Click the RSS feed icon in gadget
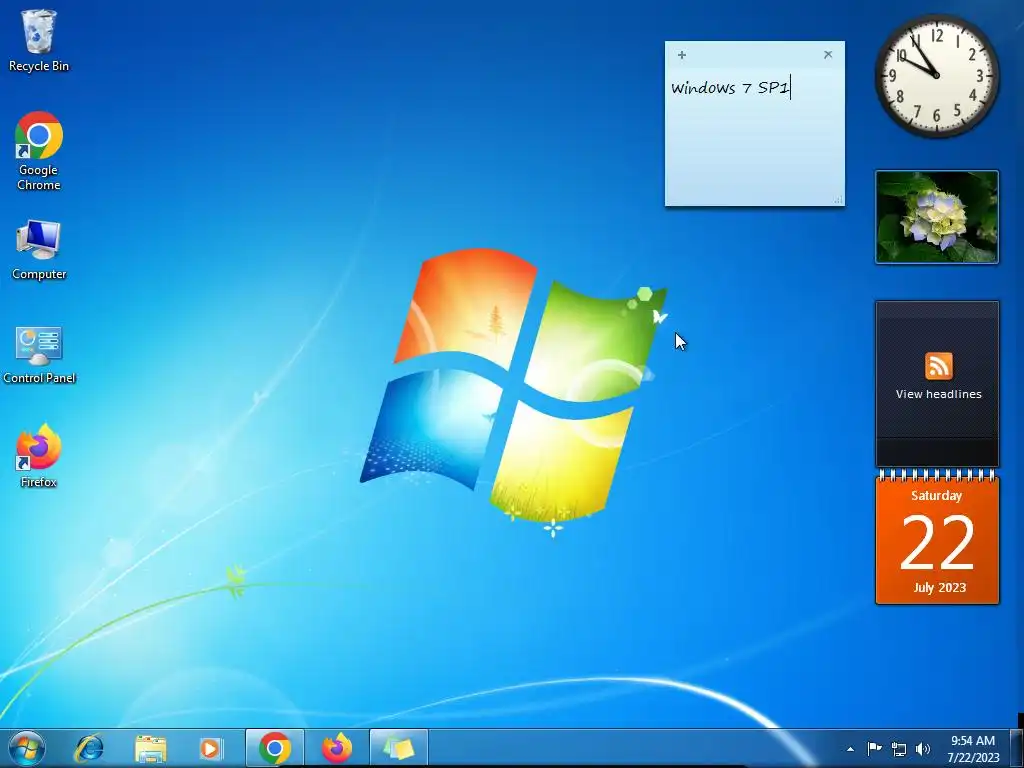The image size is (1024, 768). [x=938, y=366]
